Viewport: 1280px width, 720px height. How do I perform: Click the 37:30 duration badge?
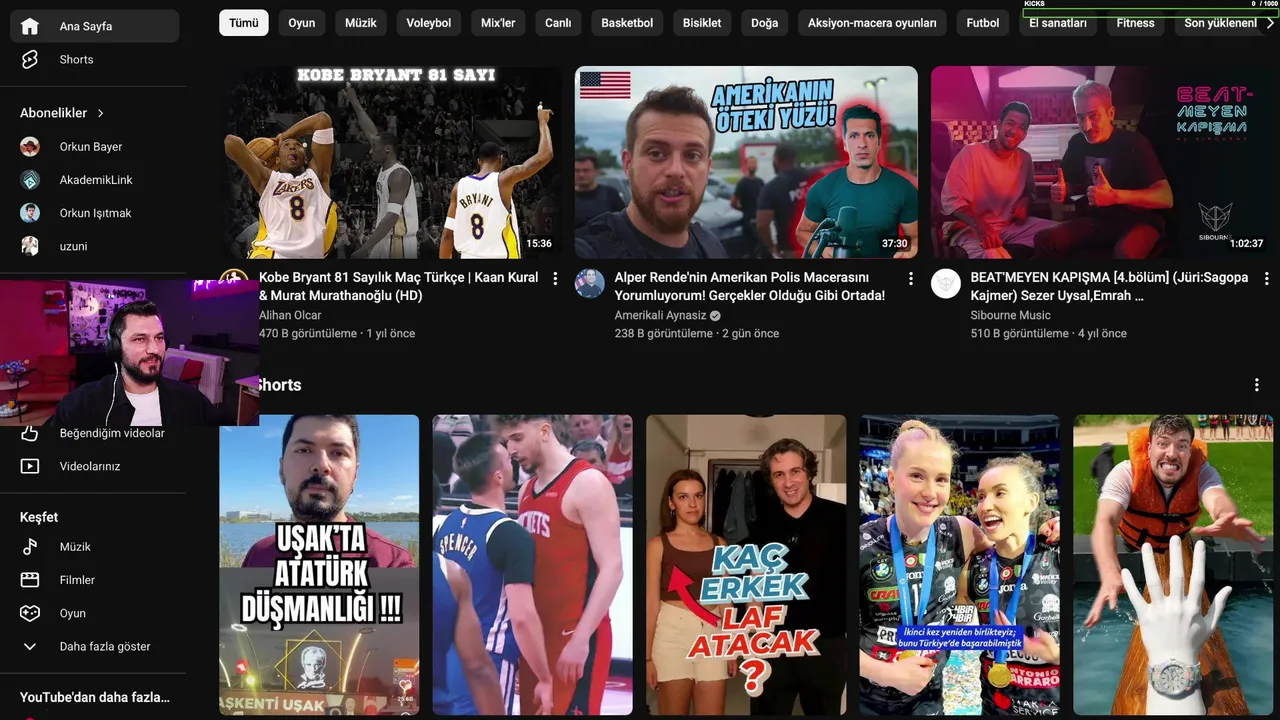click(894, 243)
